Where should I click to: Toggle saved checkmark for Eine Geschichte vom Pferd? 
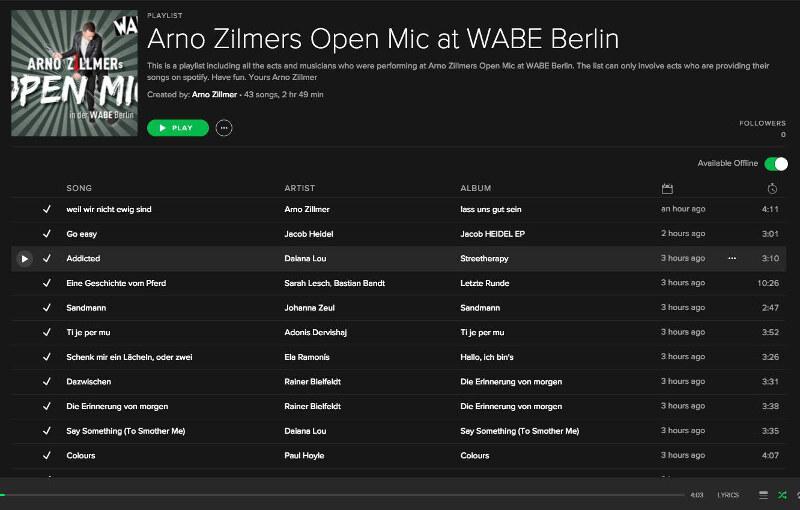pyautogui.click(x=46, y=283)
